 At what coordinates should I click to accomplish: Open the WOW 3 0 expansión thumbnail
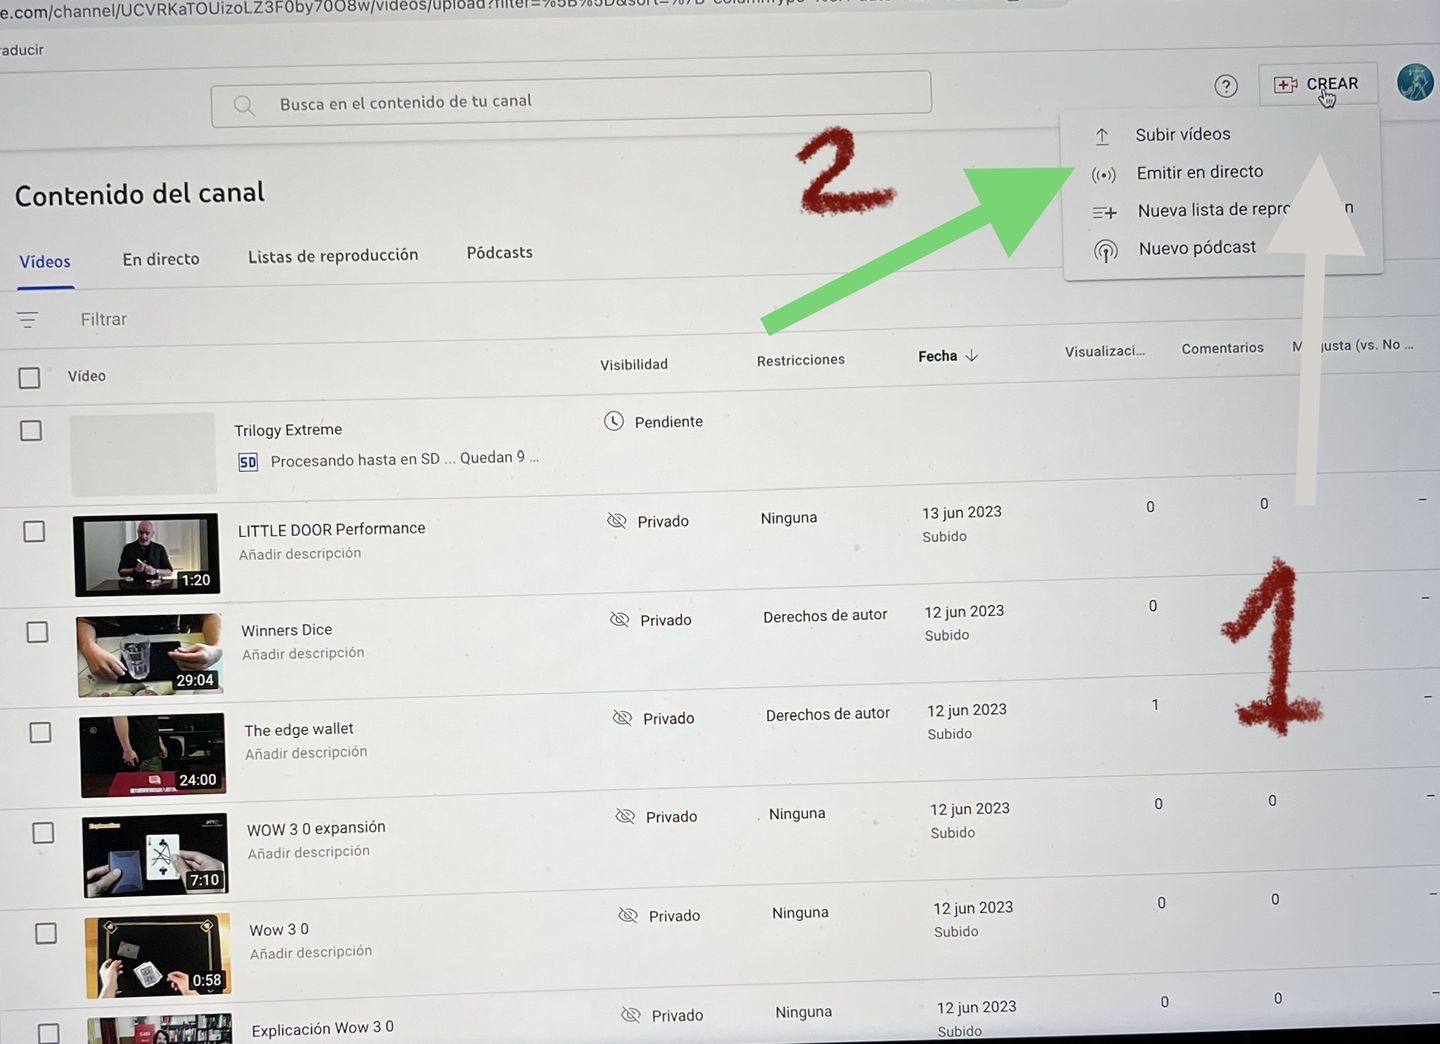(x=155, y=855)
